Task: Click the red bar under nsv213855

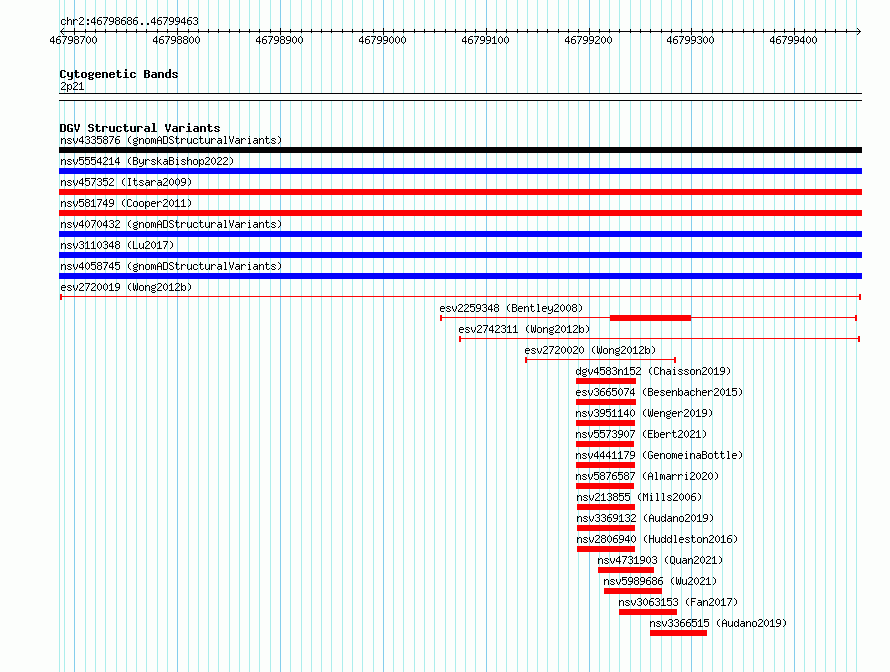Action: coord(606,507)
